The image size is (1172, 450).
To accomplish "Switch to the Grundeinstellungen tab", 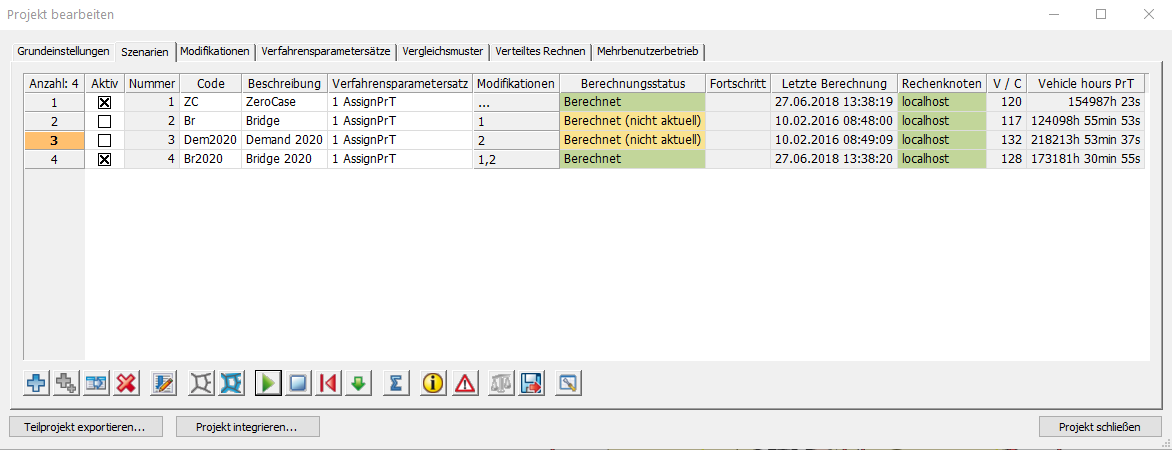I will coord(63,51).
